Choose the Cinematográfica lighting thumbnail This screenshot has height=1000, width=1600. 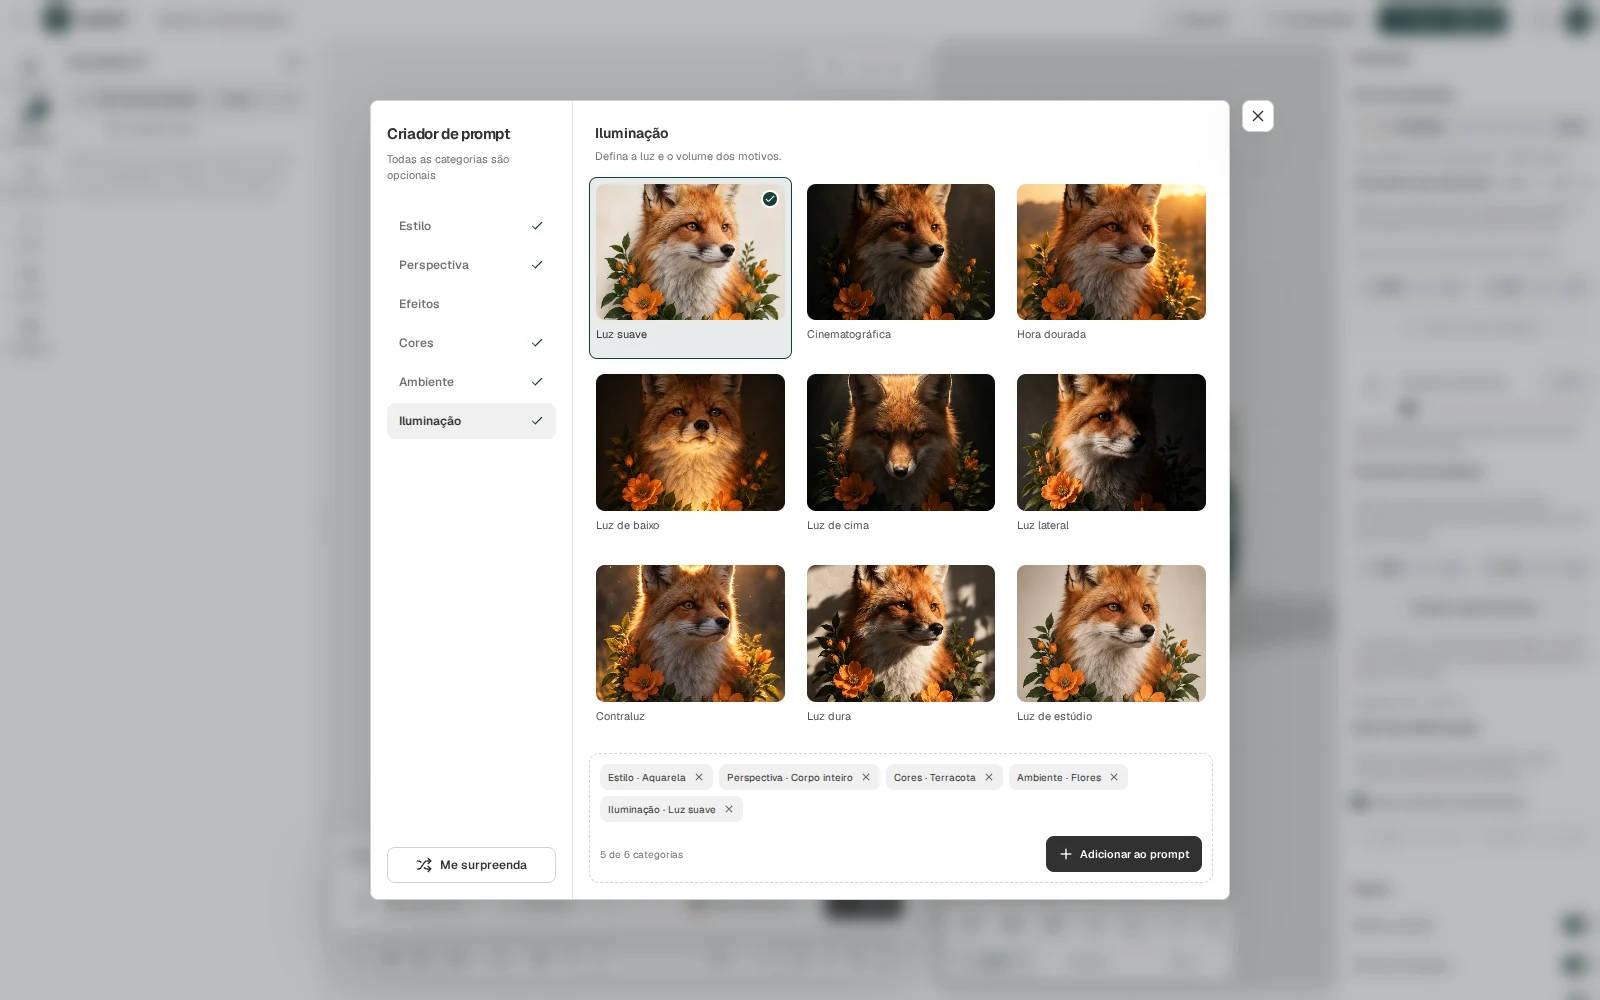tap(901, 252)
